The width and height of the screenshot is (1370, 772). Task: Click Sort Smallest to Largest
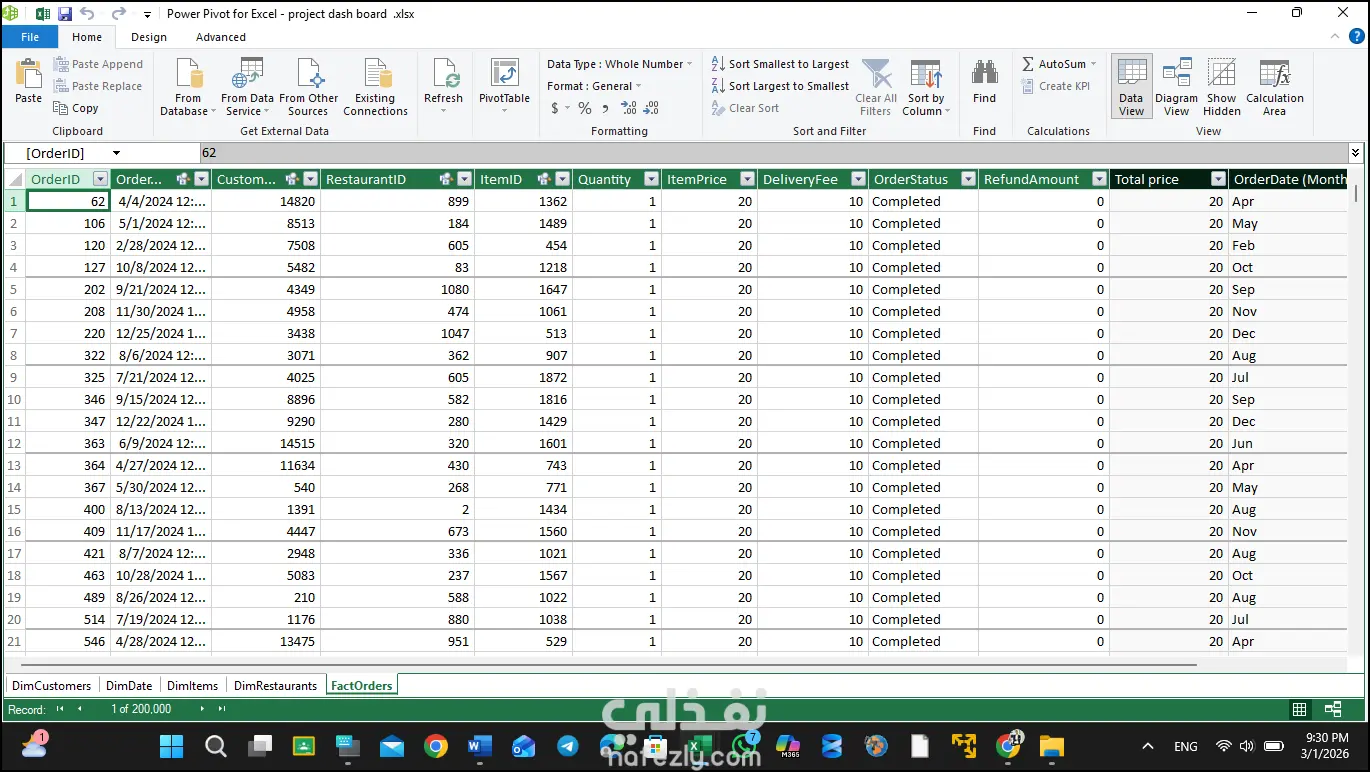point(780,64)
